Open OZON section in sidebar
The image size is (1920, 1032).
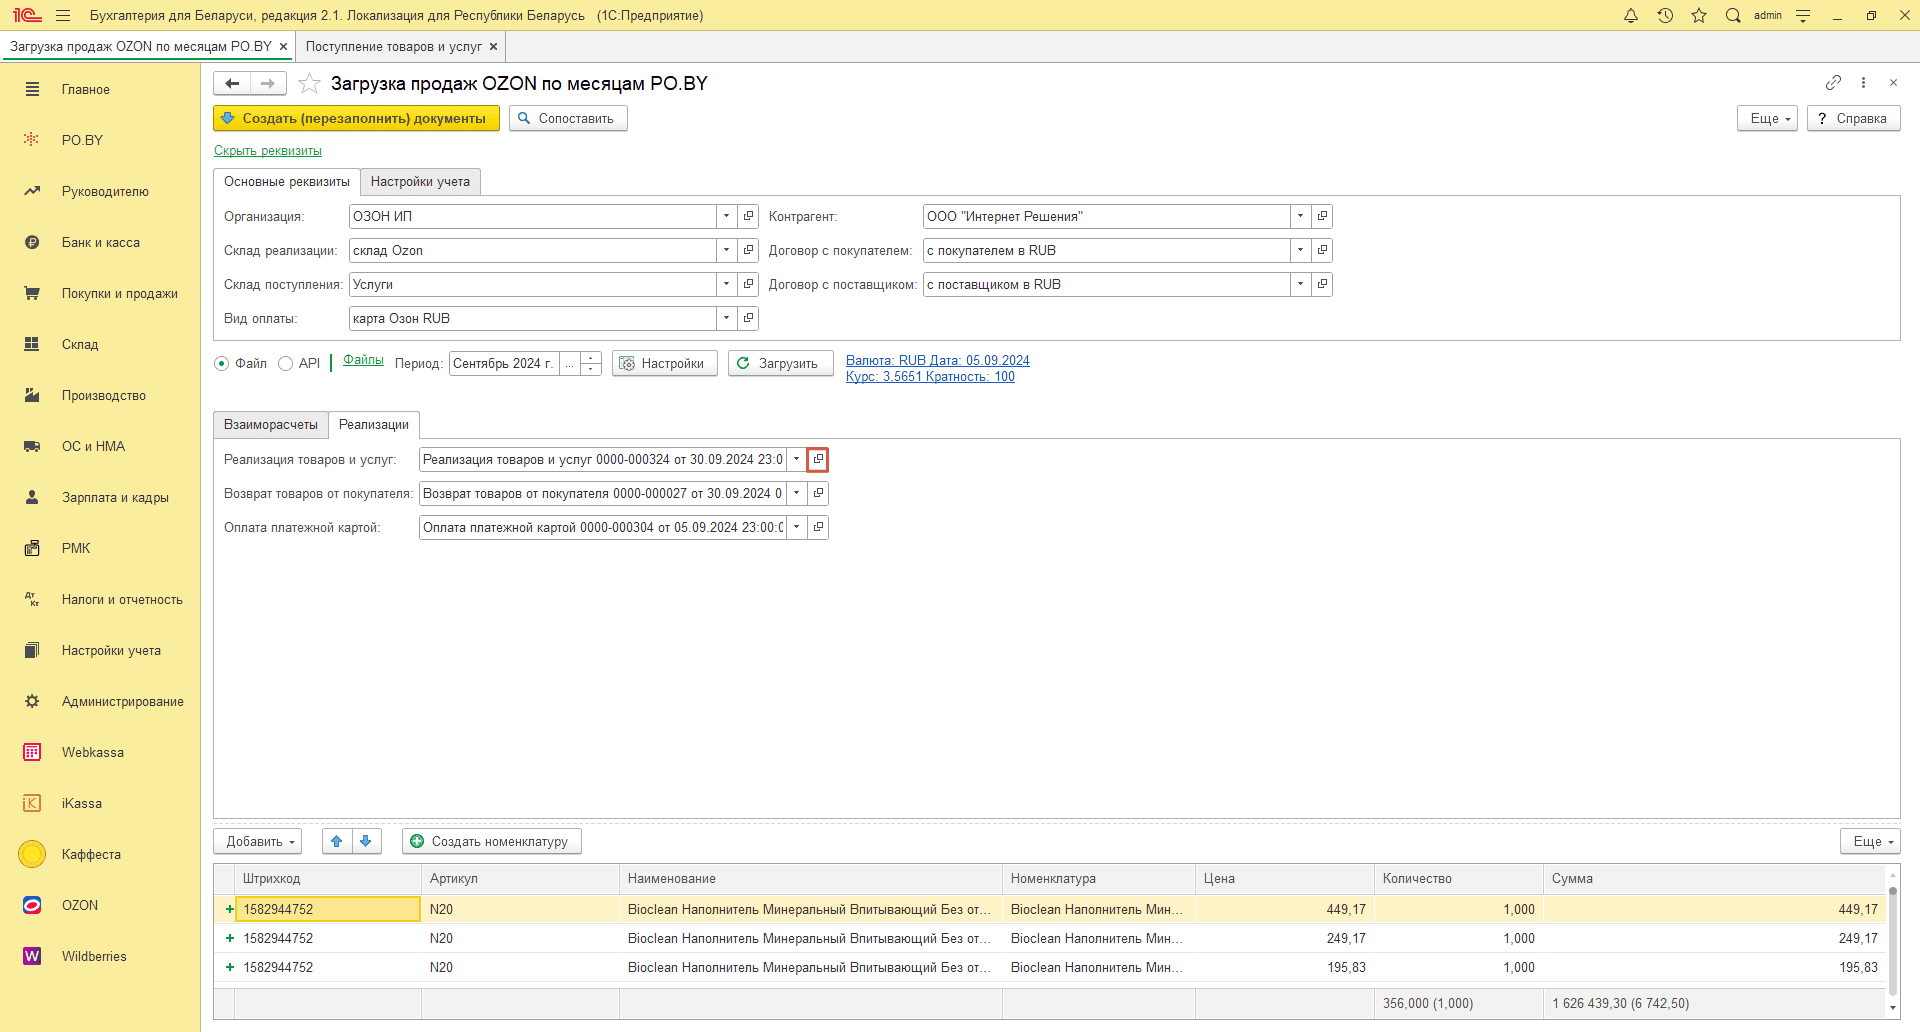100,905
